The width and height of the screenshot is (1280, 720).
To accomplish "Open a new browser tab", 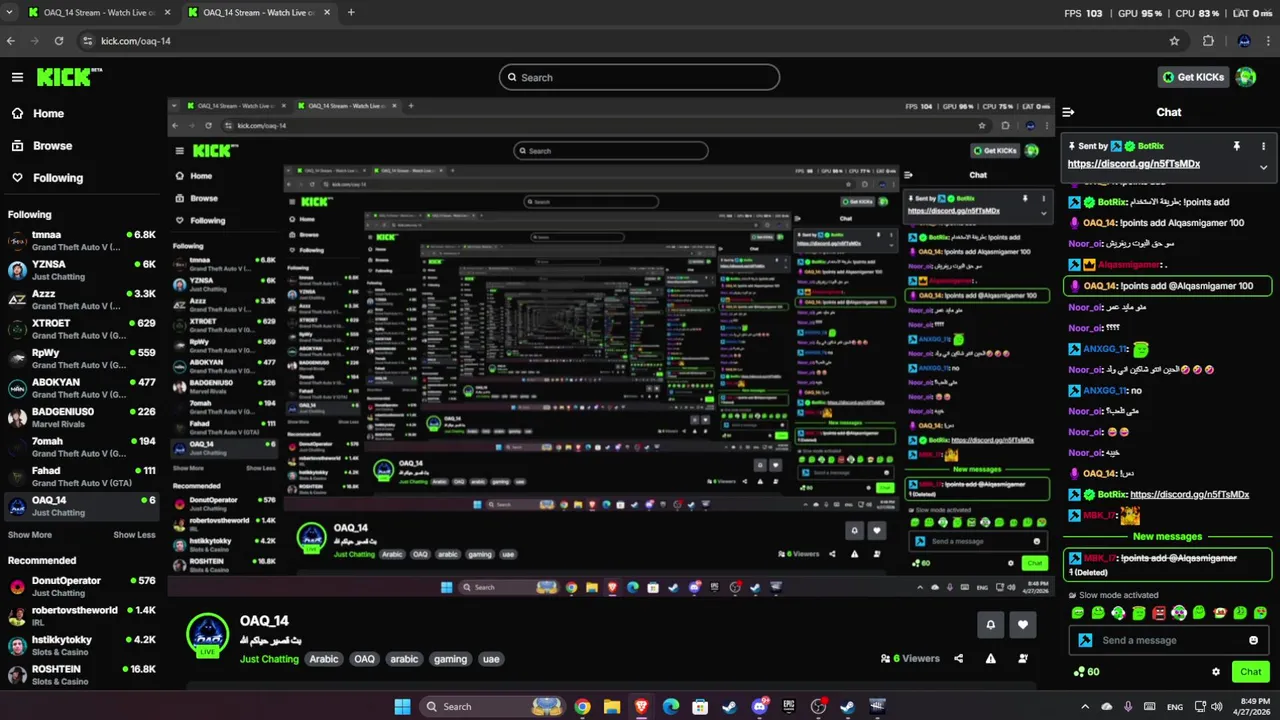I will (351, 13).
